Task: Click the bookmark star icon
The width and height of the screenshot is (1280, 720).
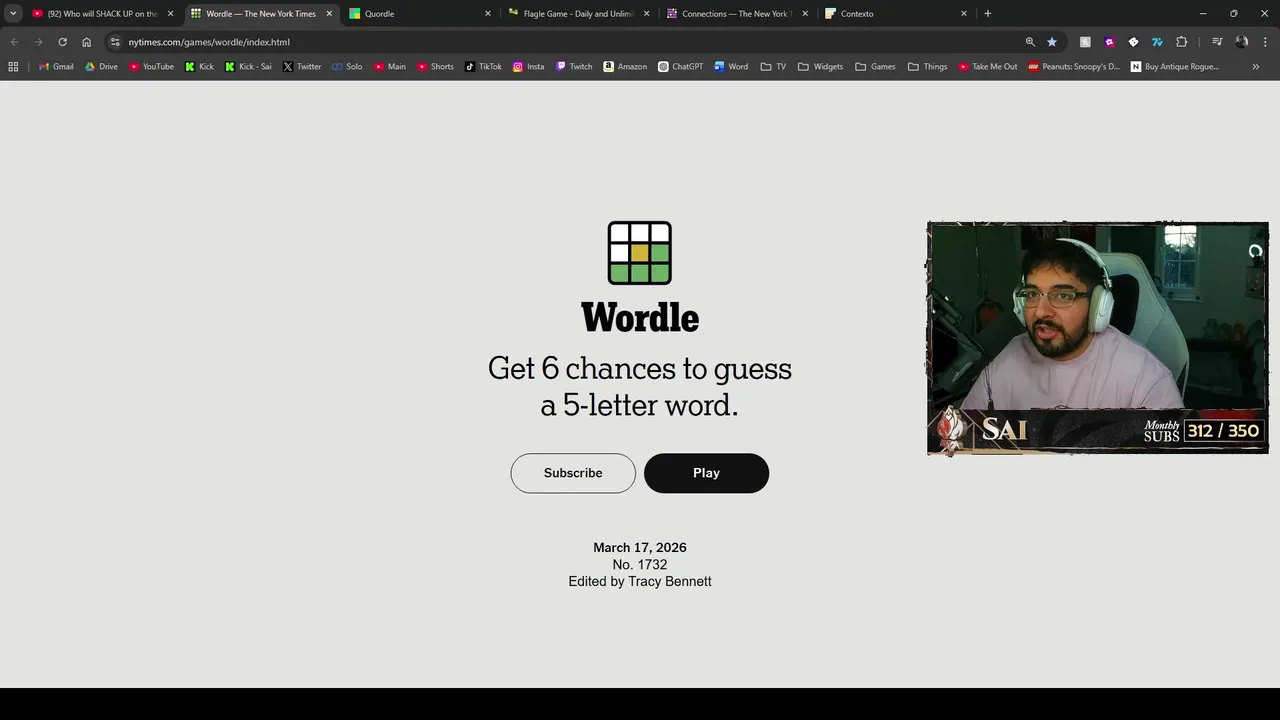Action: [1052, 42]
